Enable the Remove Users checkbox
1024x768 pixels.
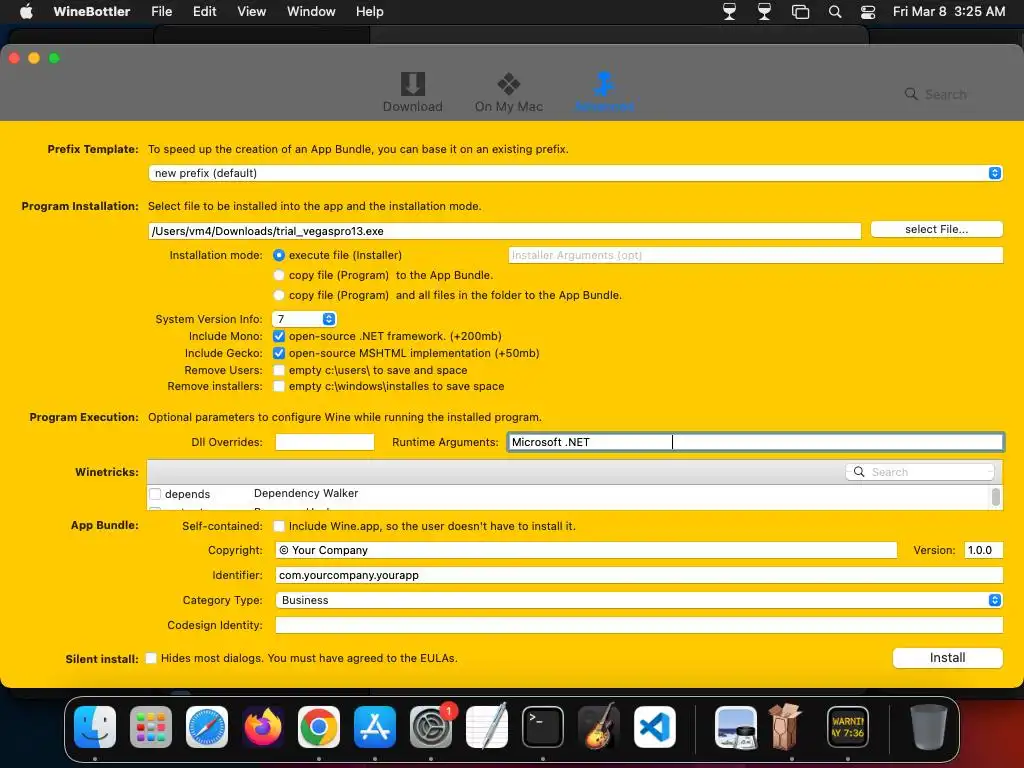click(279, 370)
